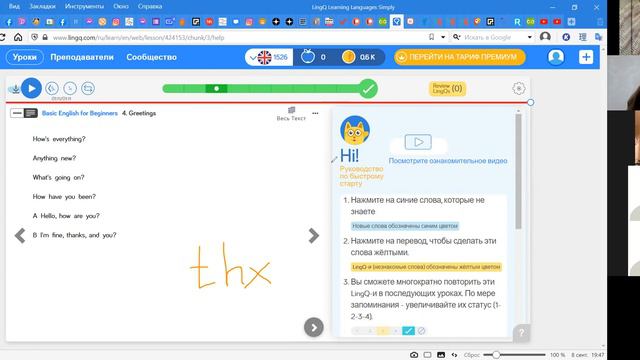Open the Окно browser menu
640x360 pixels.
pyautogui.click(x=121, y=7)
